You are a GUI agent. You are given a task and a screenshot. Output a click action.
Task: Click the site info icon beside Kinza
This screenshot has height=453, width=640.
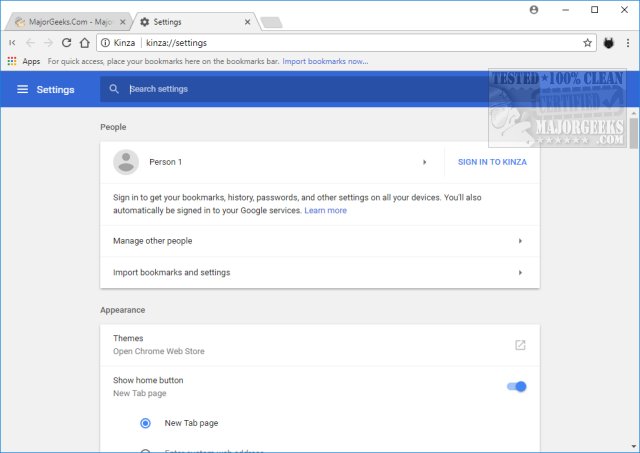pos(105,42)
